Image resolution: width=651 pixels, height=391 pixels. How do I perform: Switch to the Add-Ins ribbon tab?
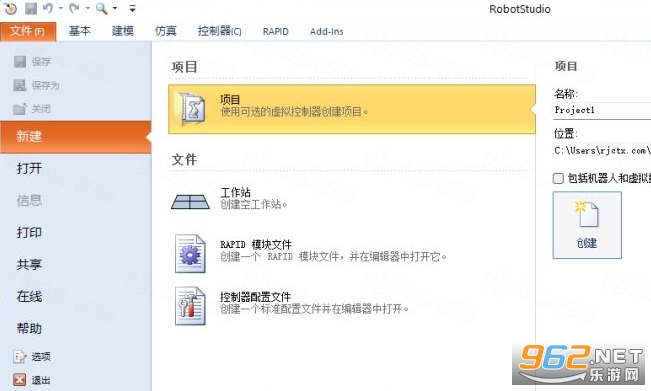click(x=327, y=32)
